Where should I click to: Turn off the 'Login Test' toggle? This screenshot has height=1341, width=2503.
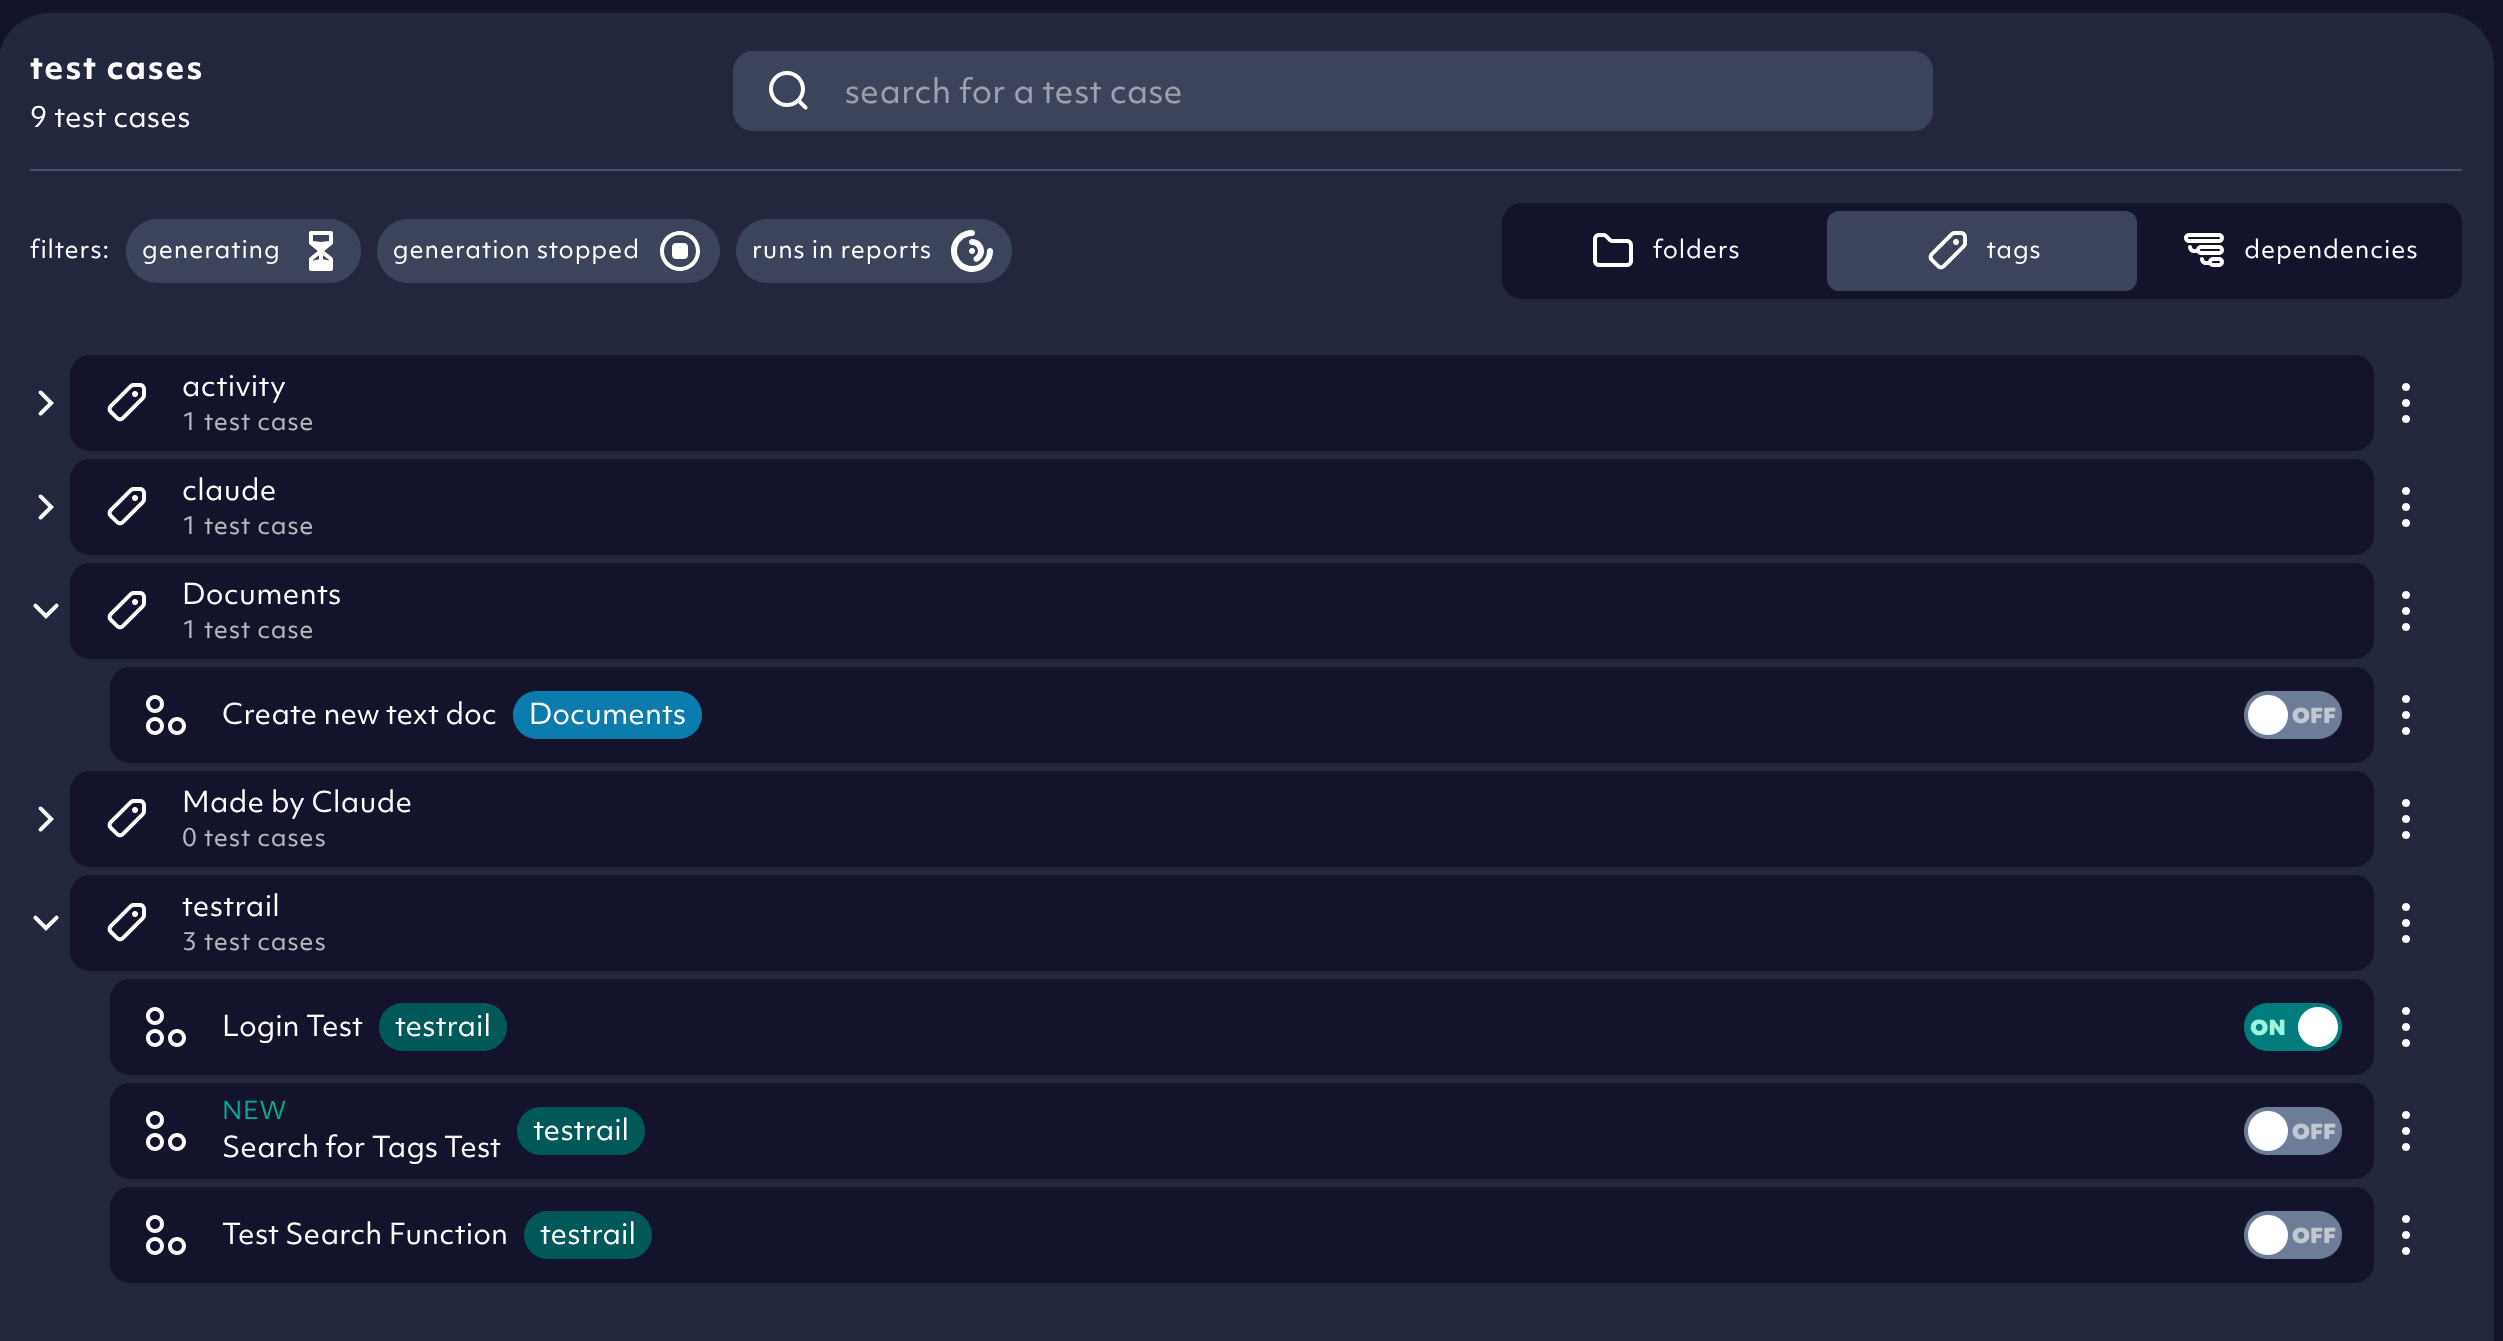pyautogui.click(x=2294, y=1027)
